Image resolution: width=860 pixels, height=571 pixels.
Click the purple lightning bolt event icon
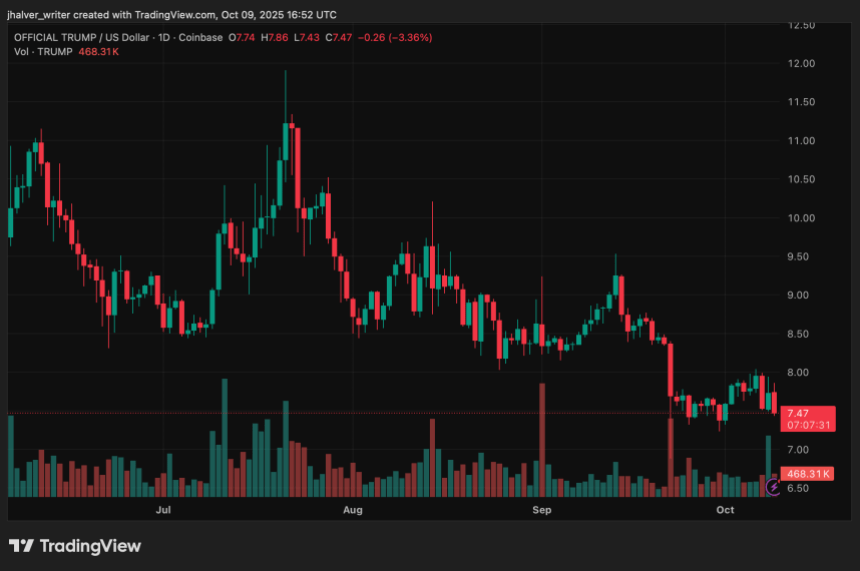point(773,488)
